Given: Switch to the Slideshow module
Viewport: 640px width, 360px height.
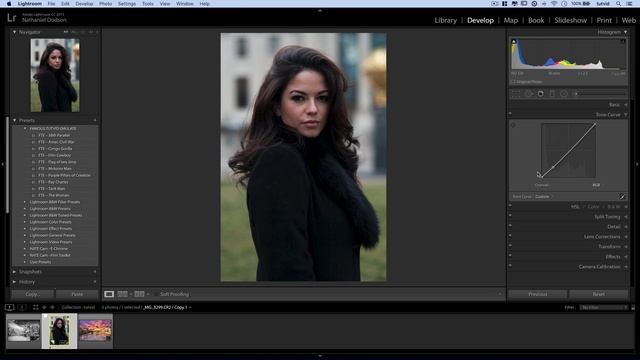Looking at the screenshot, I should click(570, 20).
